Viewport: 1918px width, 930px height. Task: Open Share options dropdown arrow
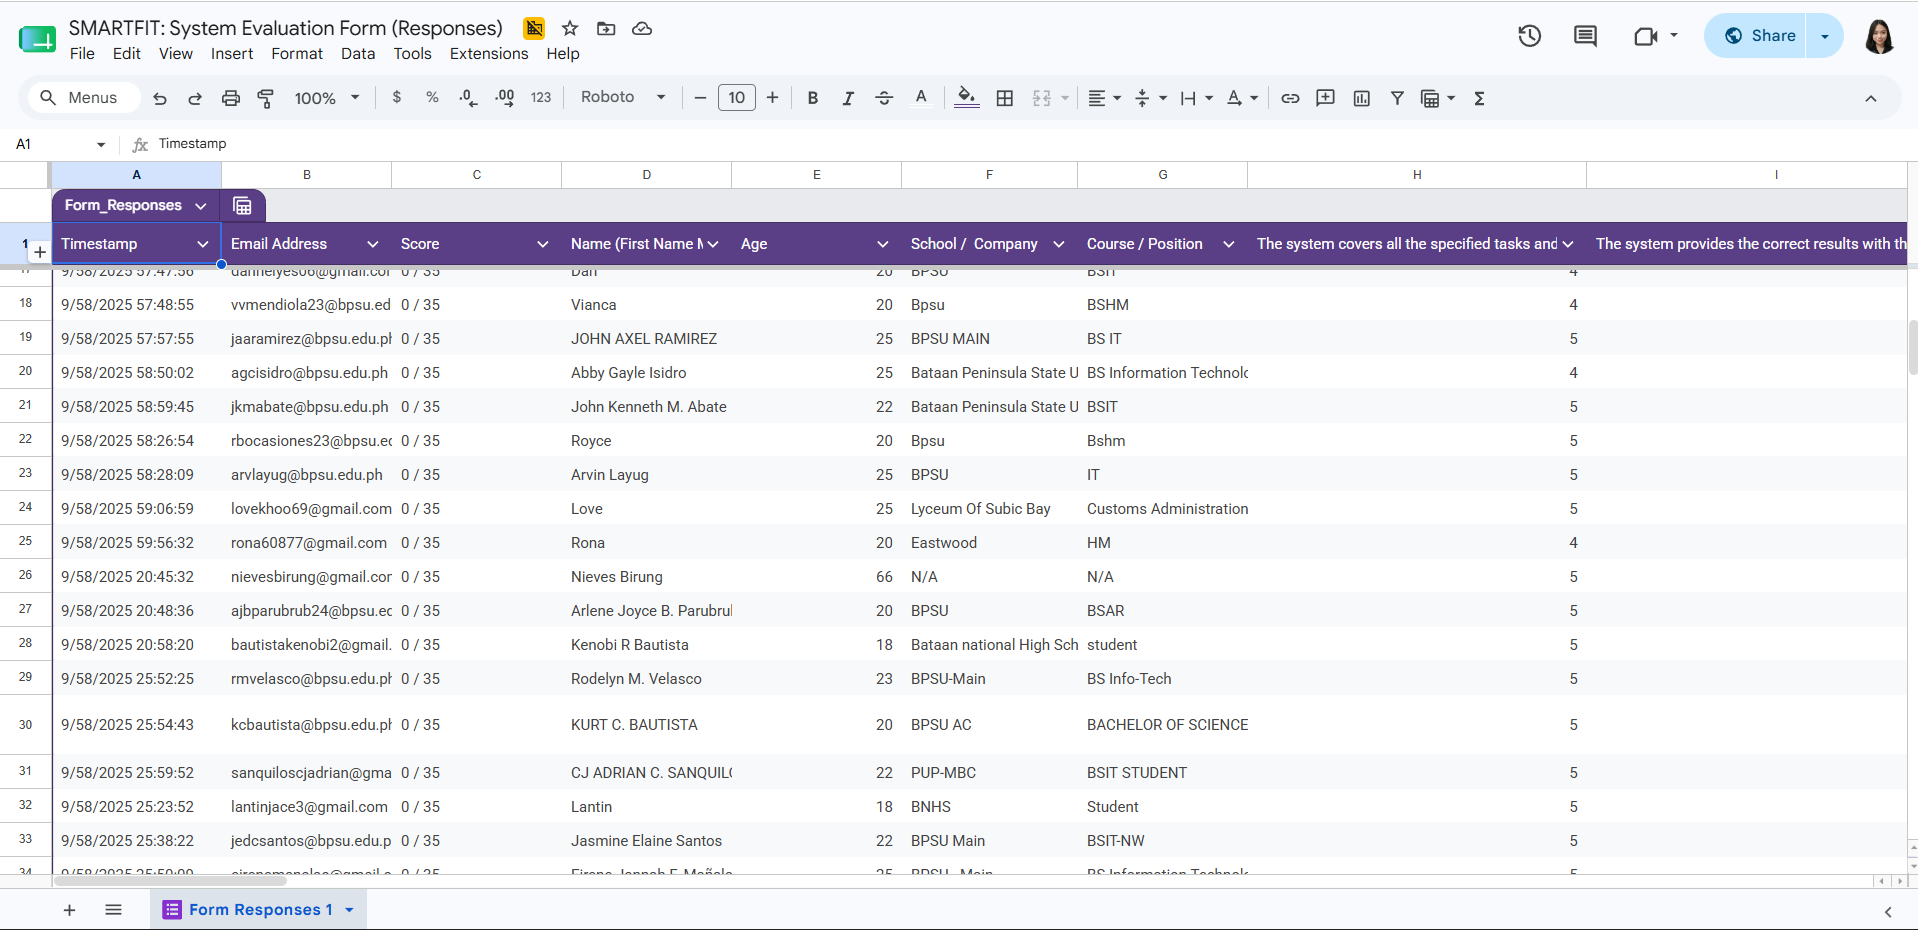1824,36
